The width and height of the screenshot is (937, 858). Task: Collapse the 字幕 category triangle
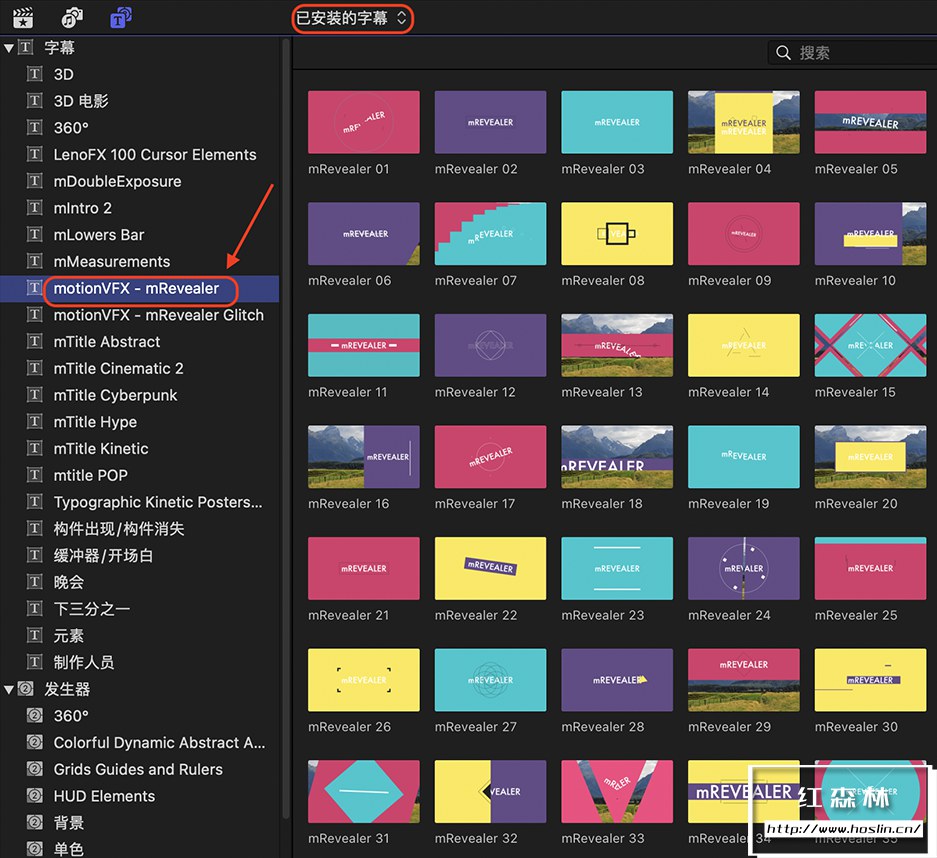point(8,48)
